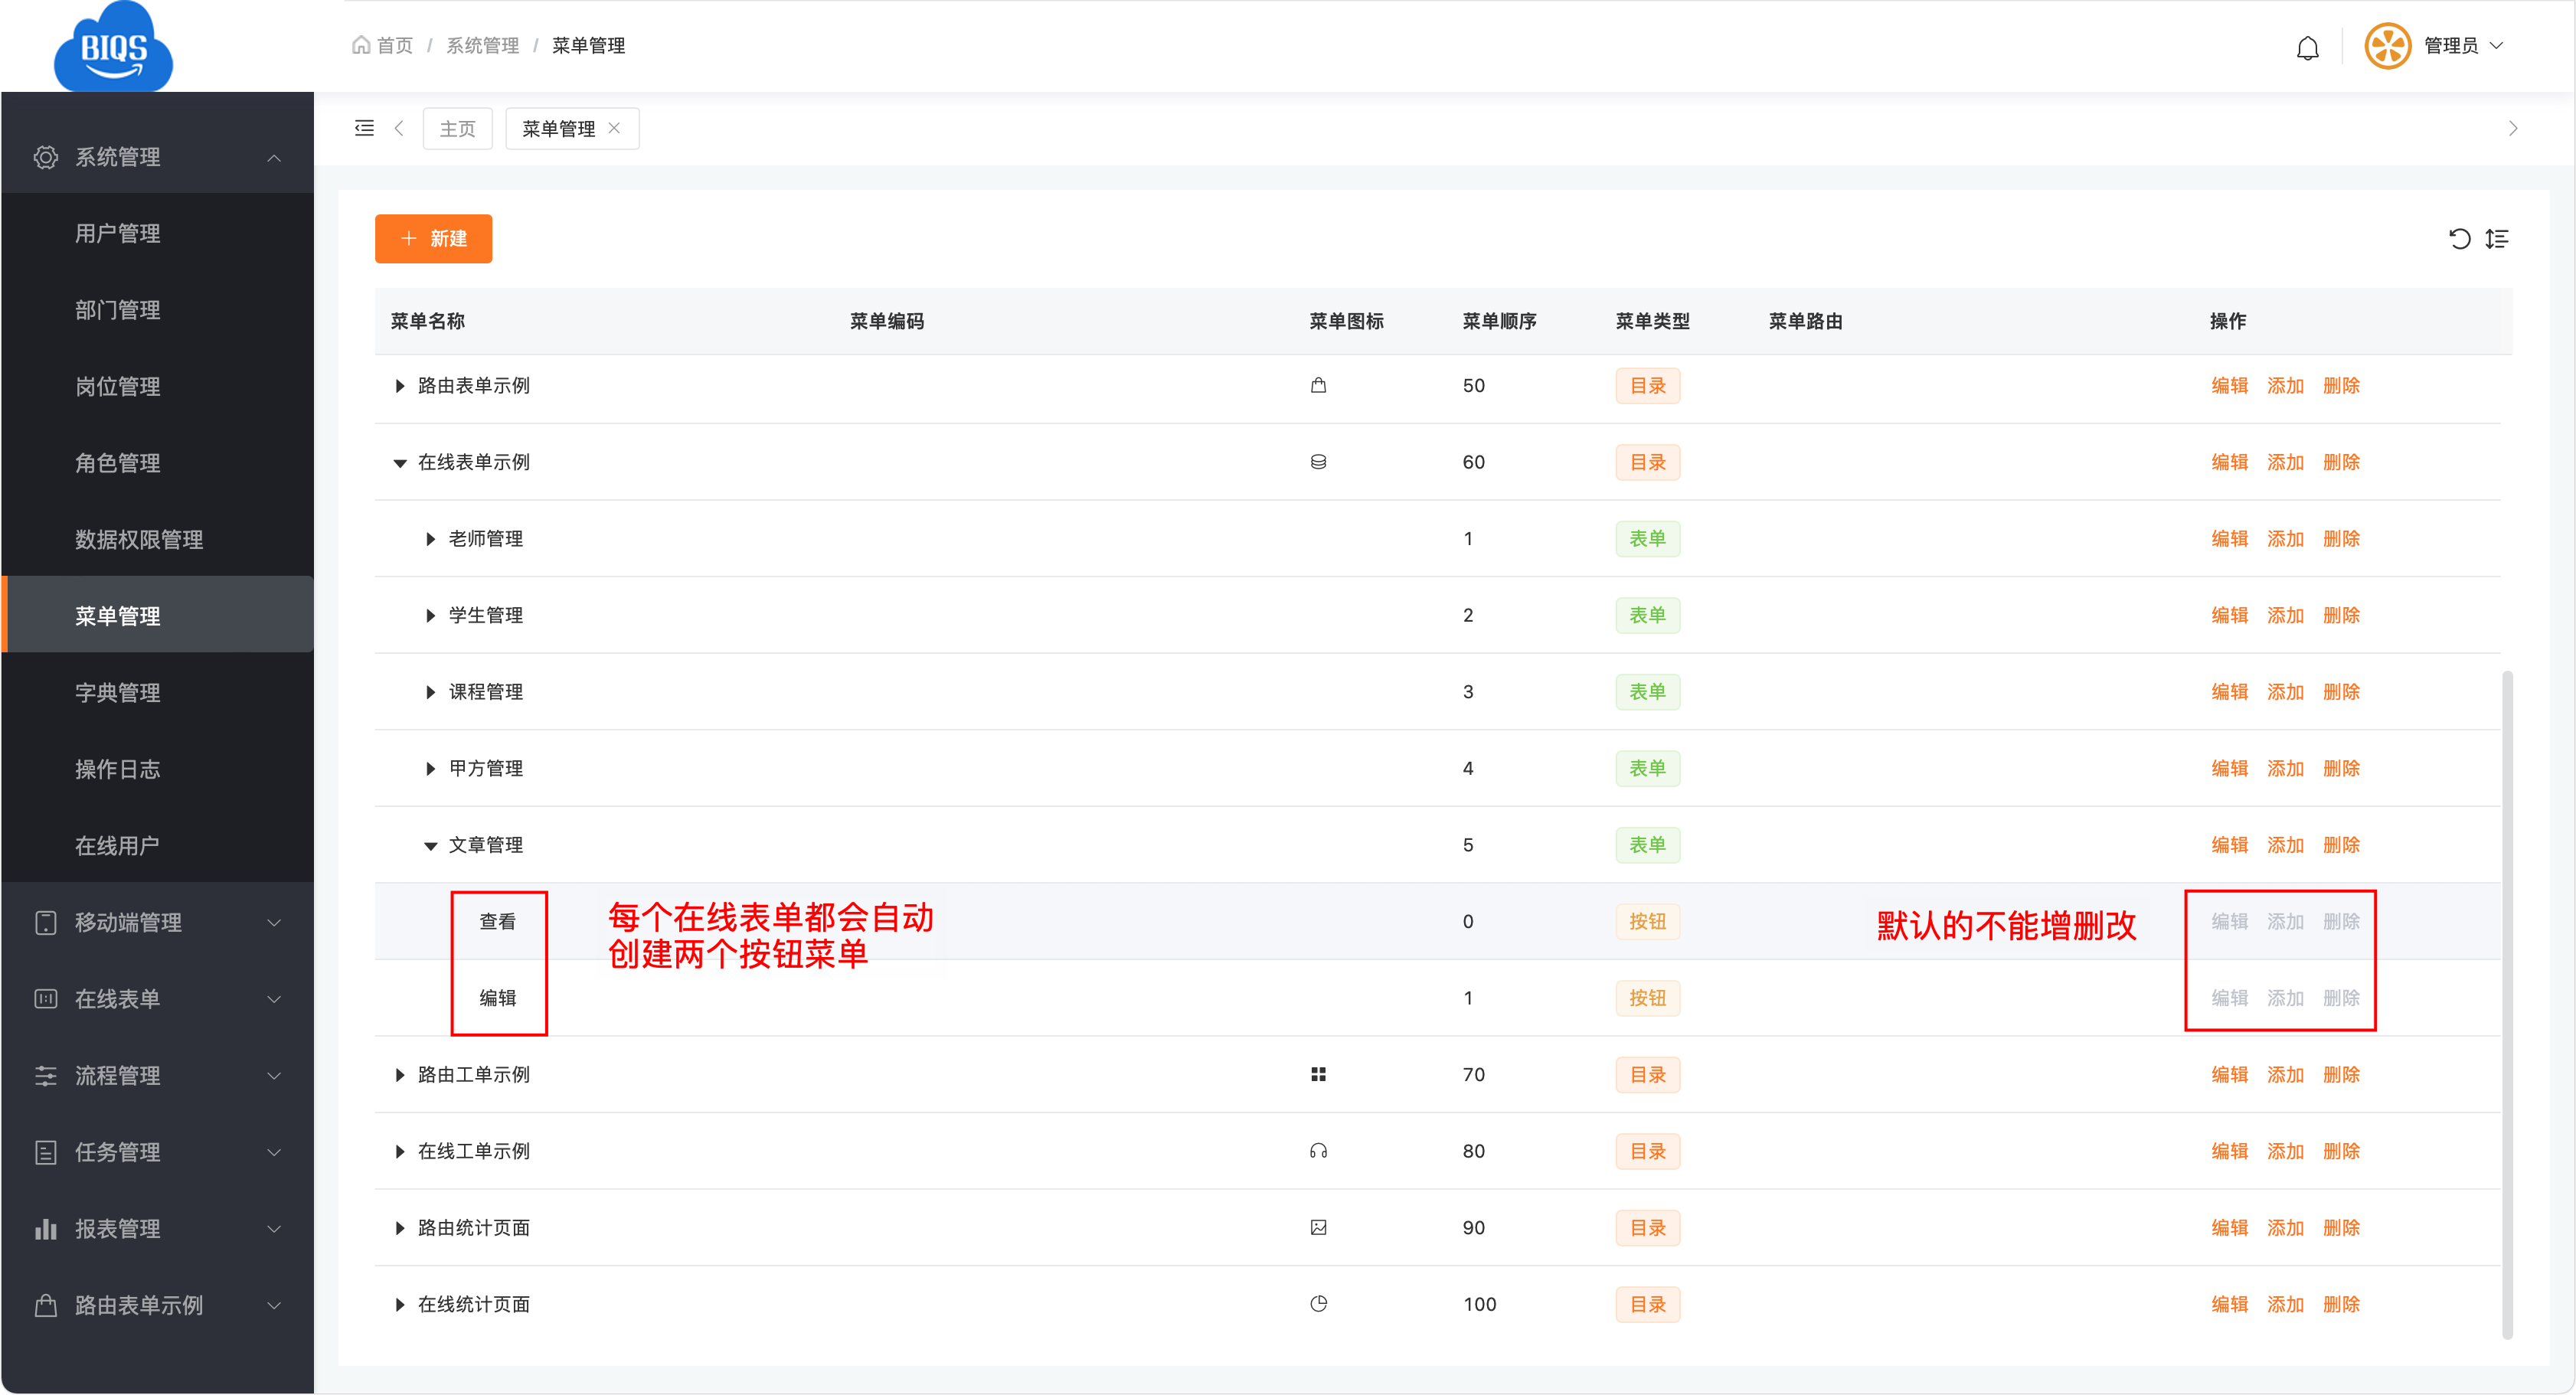Expand the 甲方管理 row

pyautogui.click(x=431, y=769)
